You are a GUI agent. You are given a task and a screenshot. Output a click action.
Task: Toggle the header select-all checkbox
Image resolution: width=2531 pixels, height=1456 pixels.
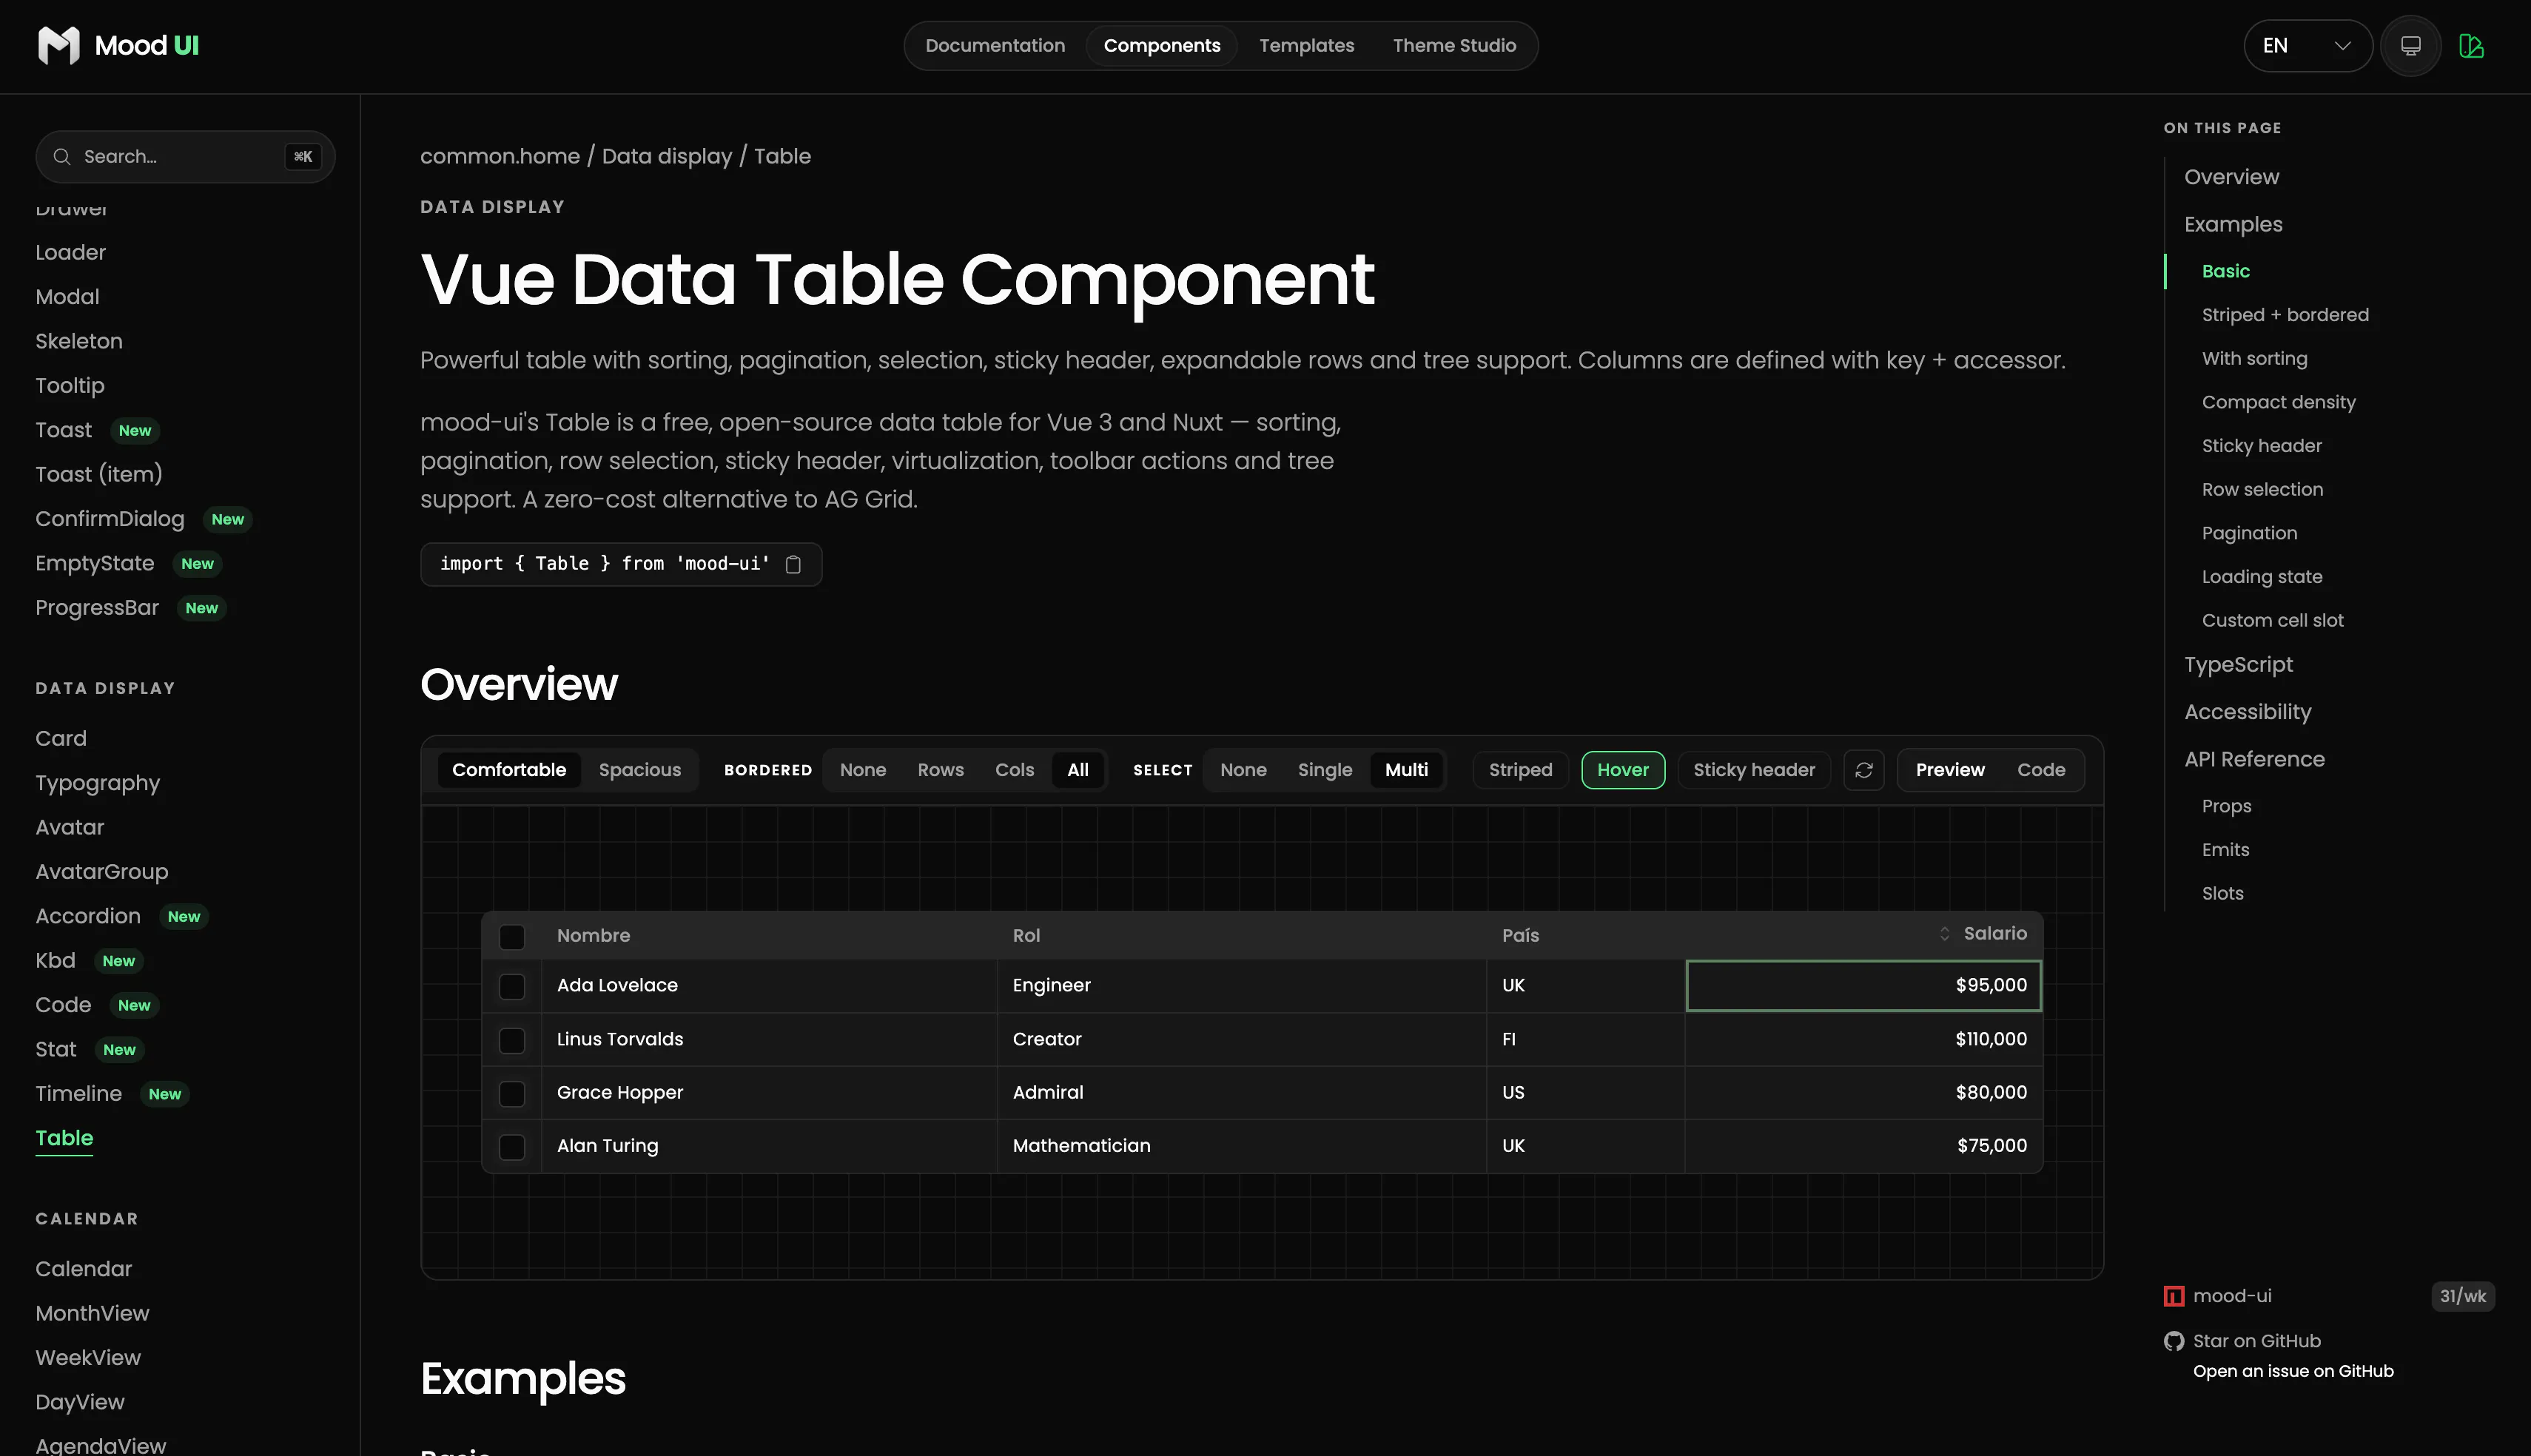(x=512, y=937)
